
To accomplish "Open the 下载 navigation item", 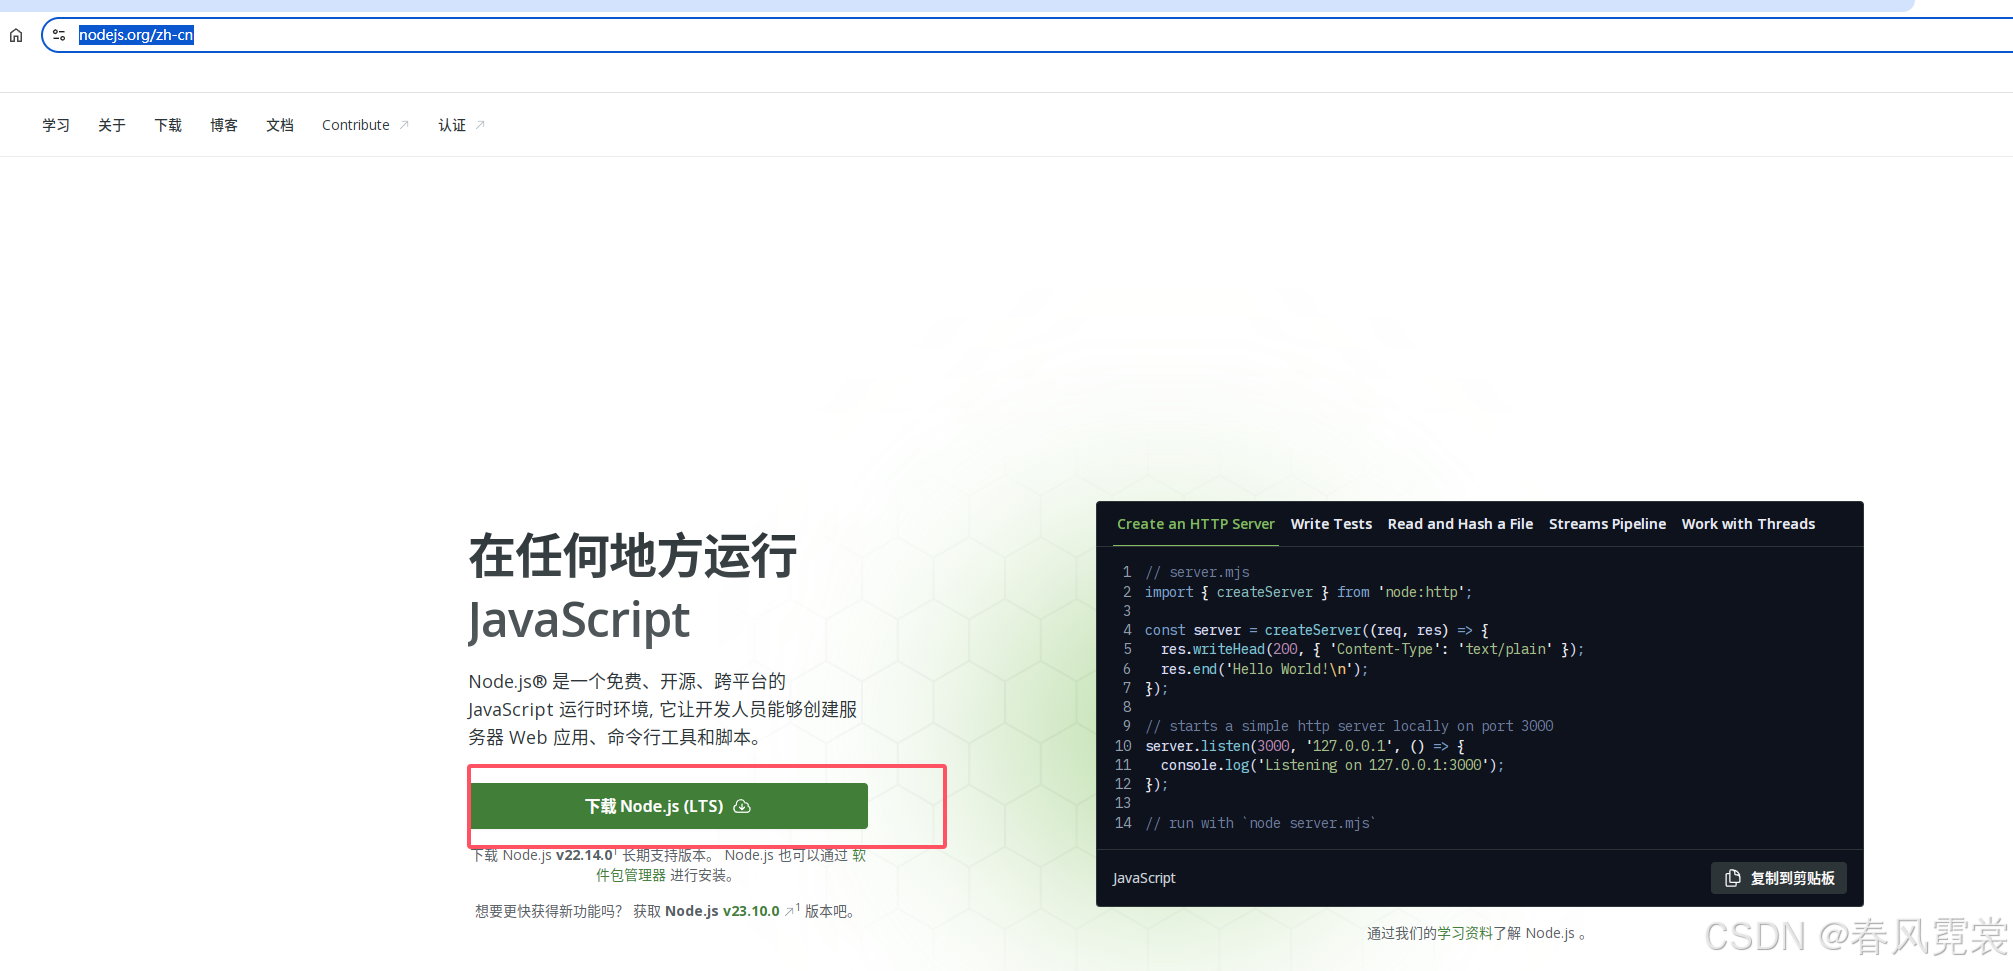I will tap(168, 125).
